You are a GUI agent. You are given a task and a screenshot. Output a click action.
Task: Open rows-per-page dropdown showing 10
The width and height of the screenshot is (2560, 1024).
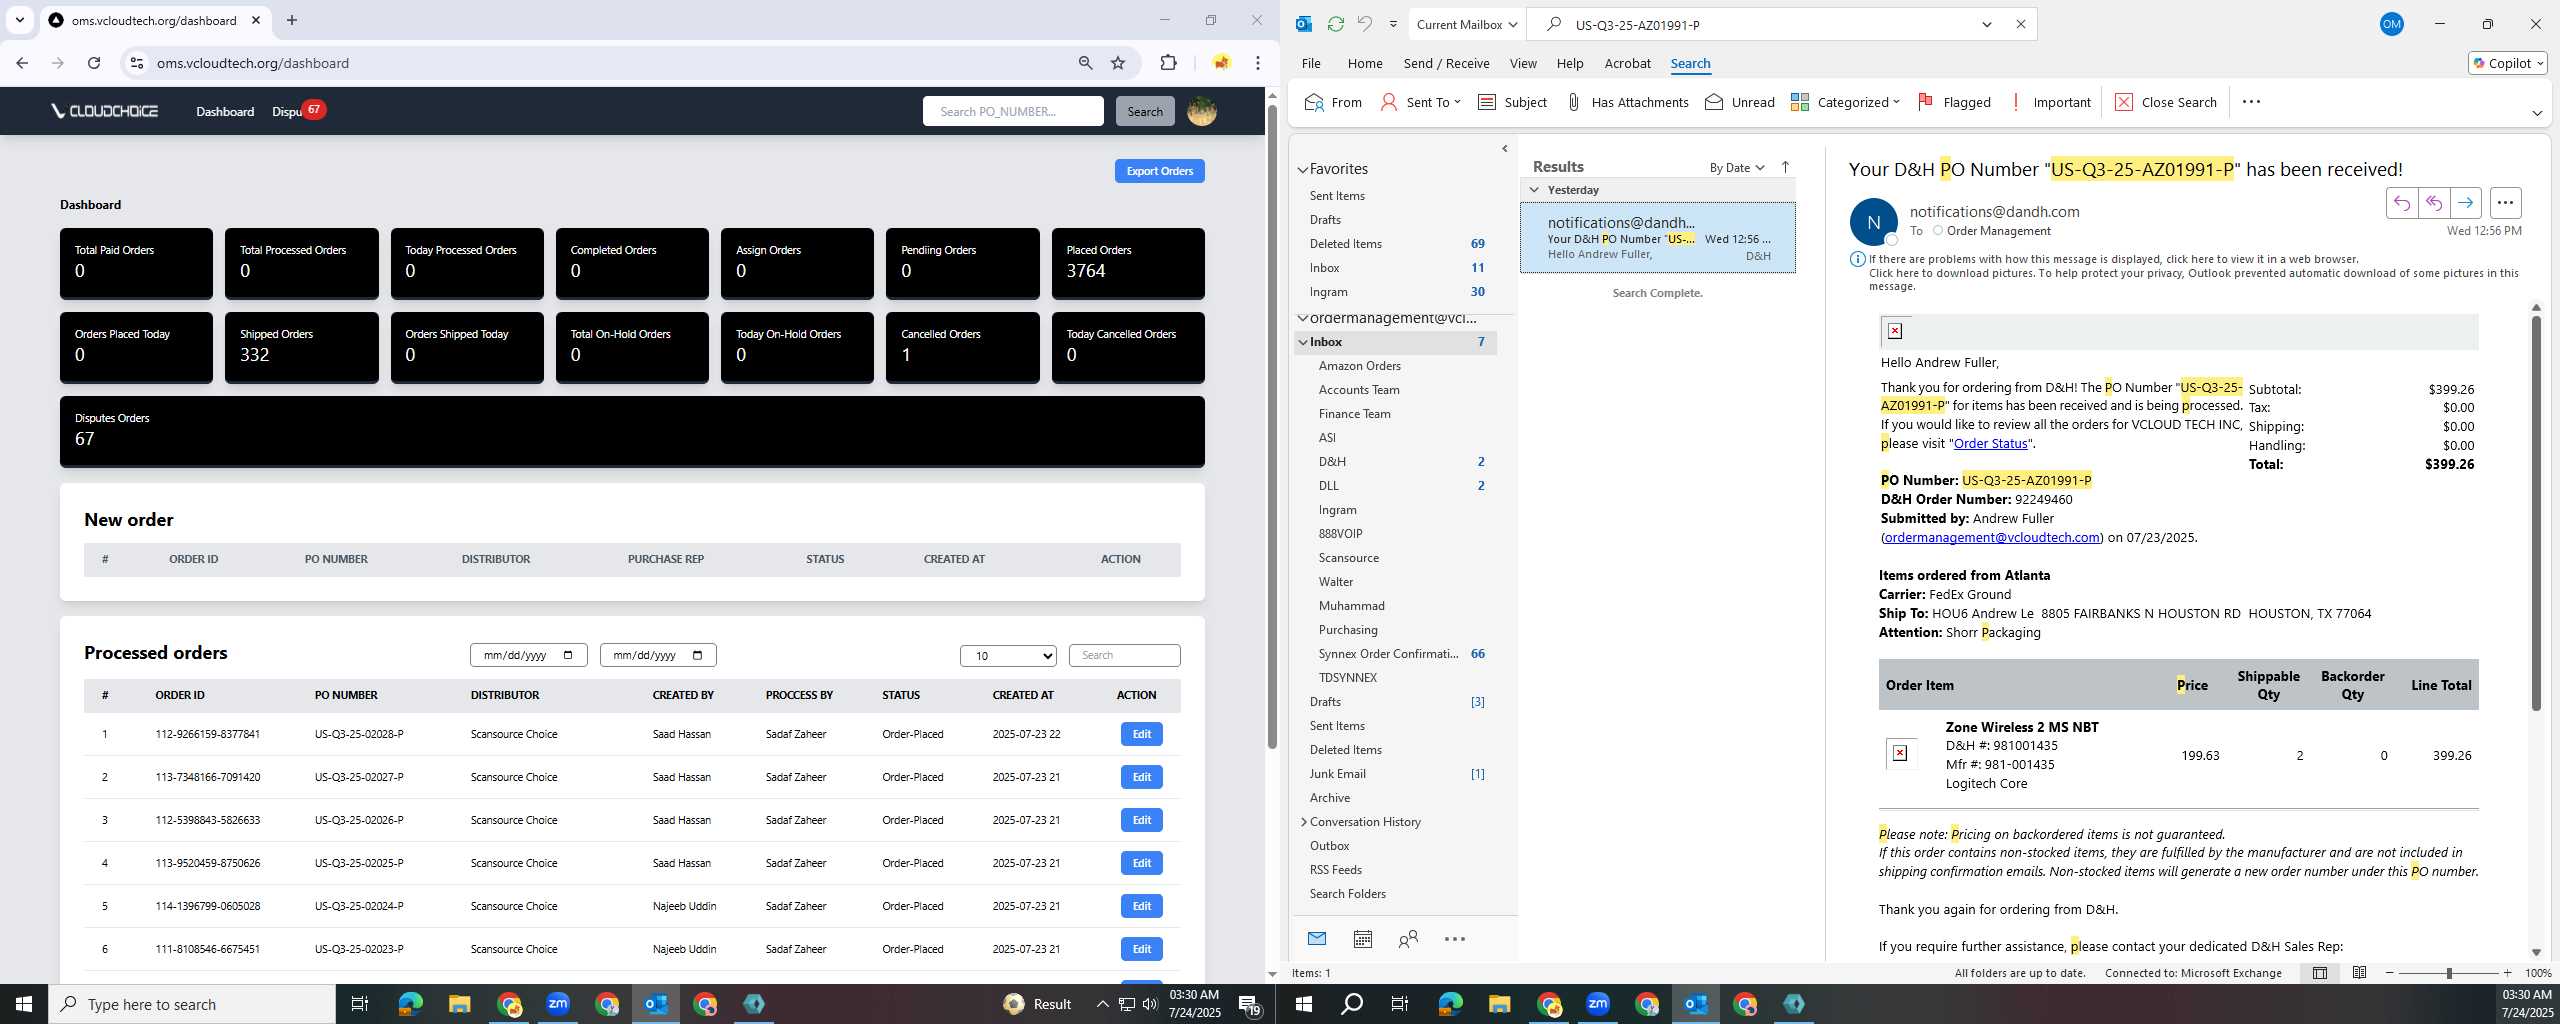[1008, 655]
